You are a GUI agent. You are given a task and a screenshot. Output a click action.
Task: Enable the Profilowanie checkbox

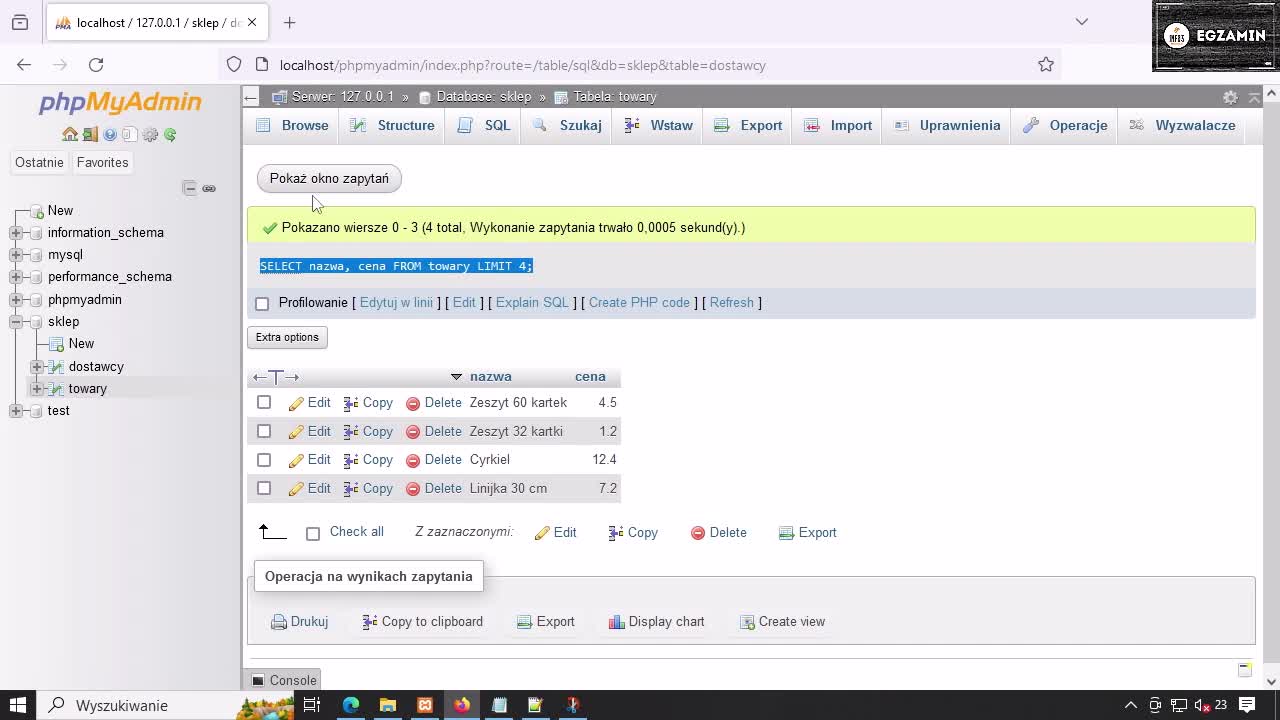pos(262,304)
